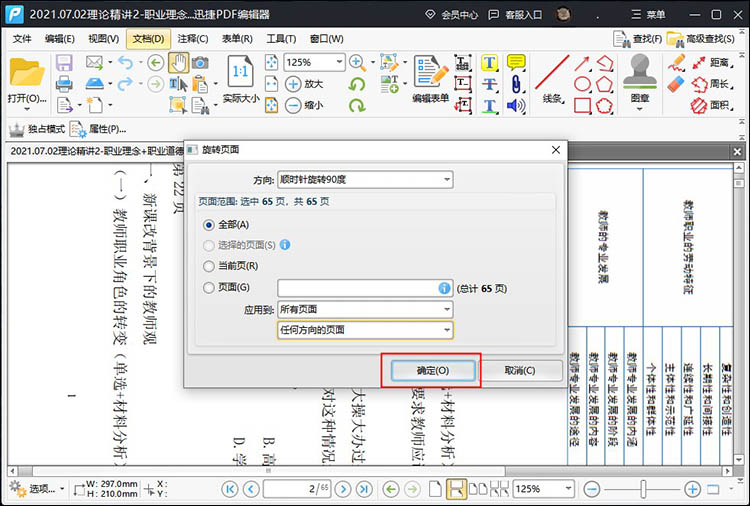Click the save floppy disk icon
Image resolution: width=750 pixels, height=506 pixels.
click(x=64, y=63)
